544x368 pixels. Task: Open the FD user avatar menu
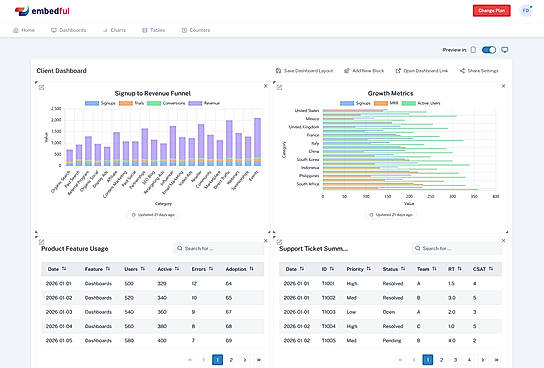(526, 10)
